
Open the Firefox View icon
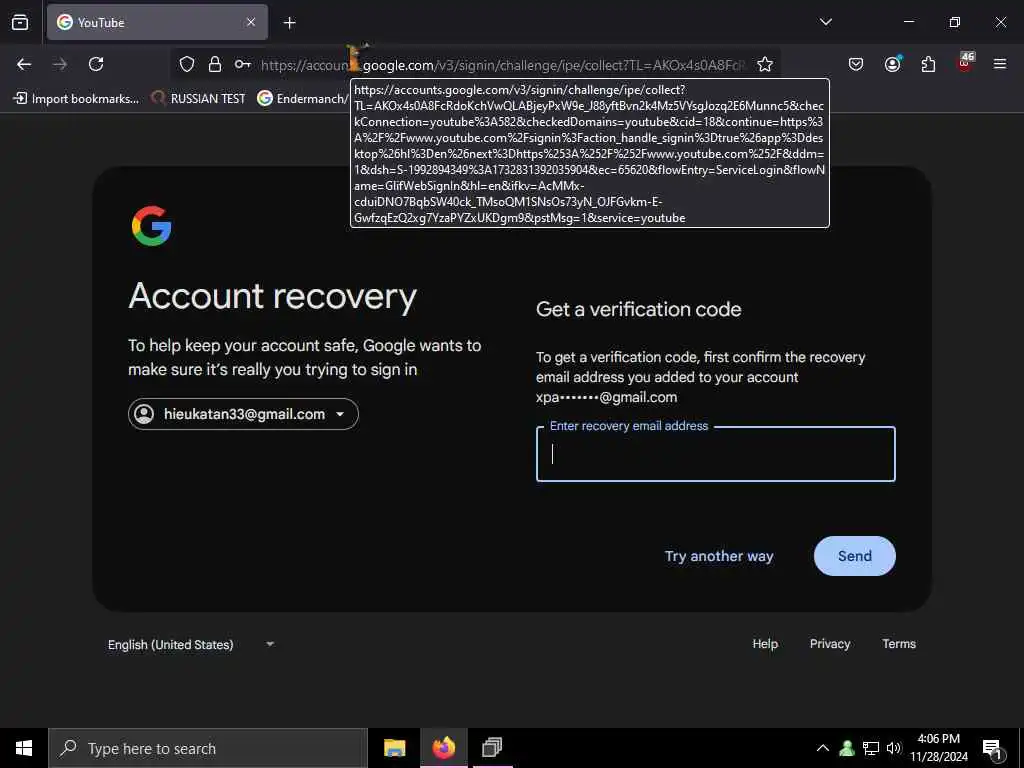coord(20,22)
